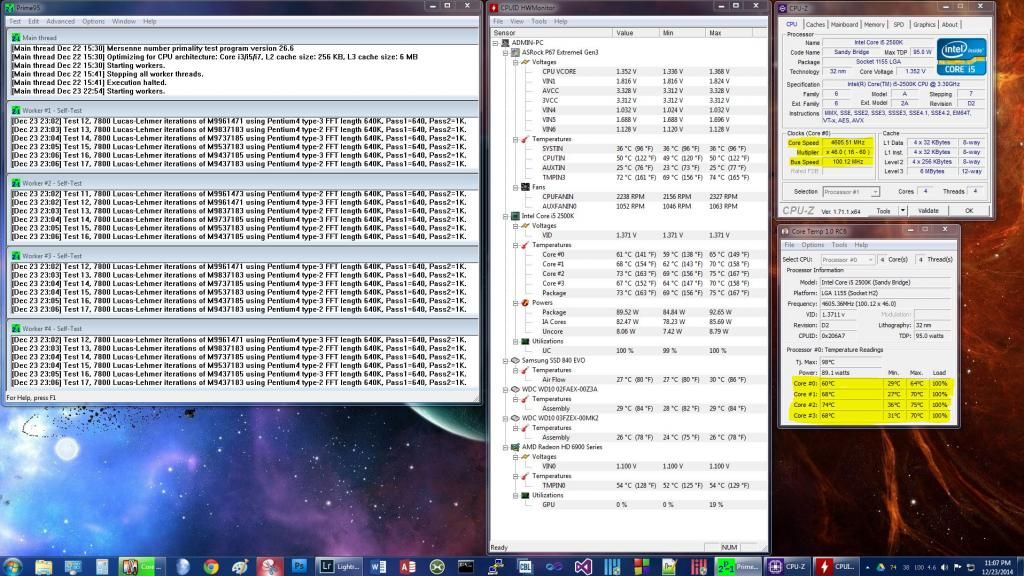Show hidden tray icons arrow
1024x576 pixels.
(867, 567)
